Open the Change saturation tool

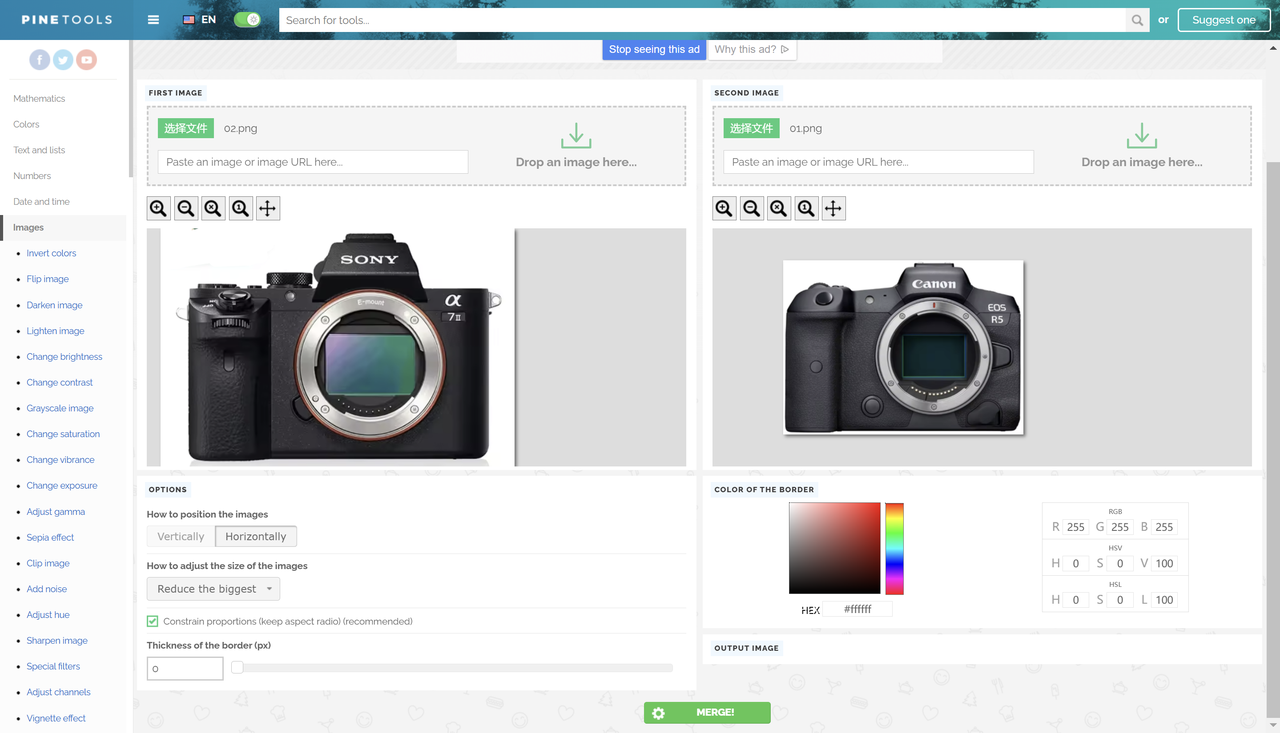pos(63,434)
